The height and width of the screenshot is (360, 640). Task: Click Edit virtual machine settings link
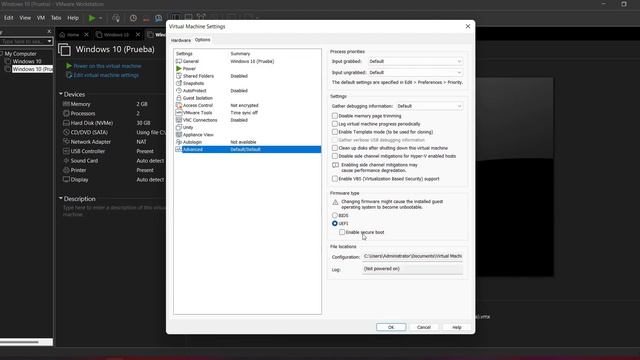click(106, 75)
